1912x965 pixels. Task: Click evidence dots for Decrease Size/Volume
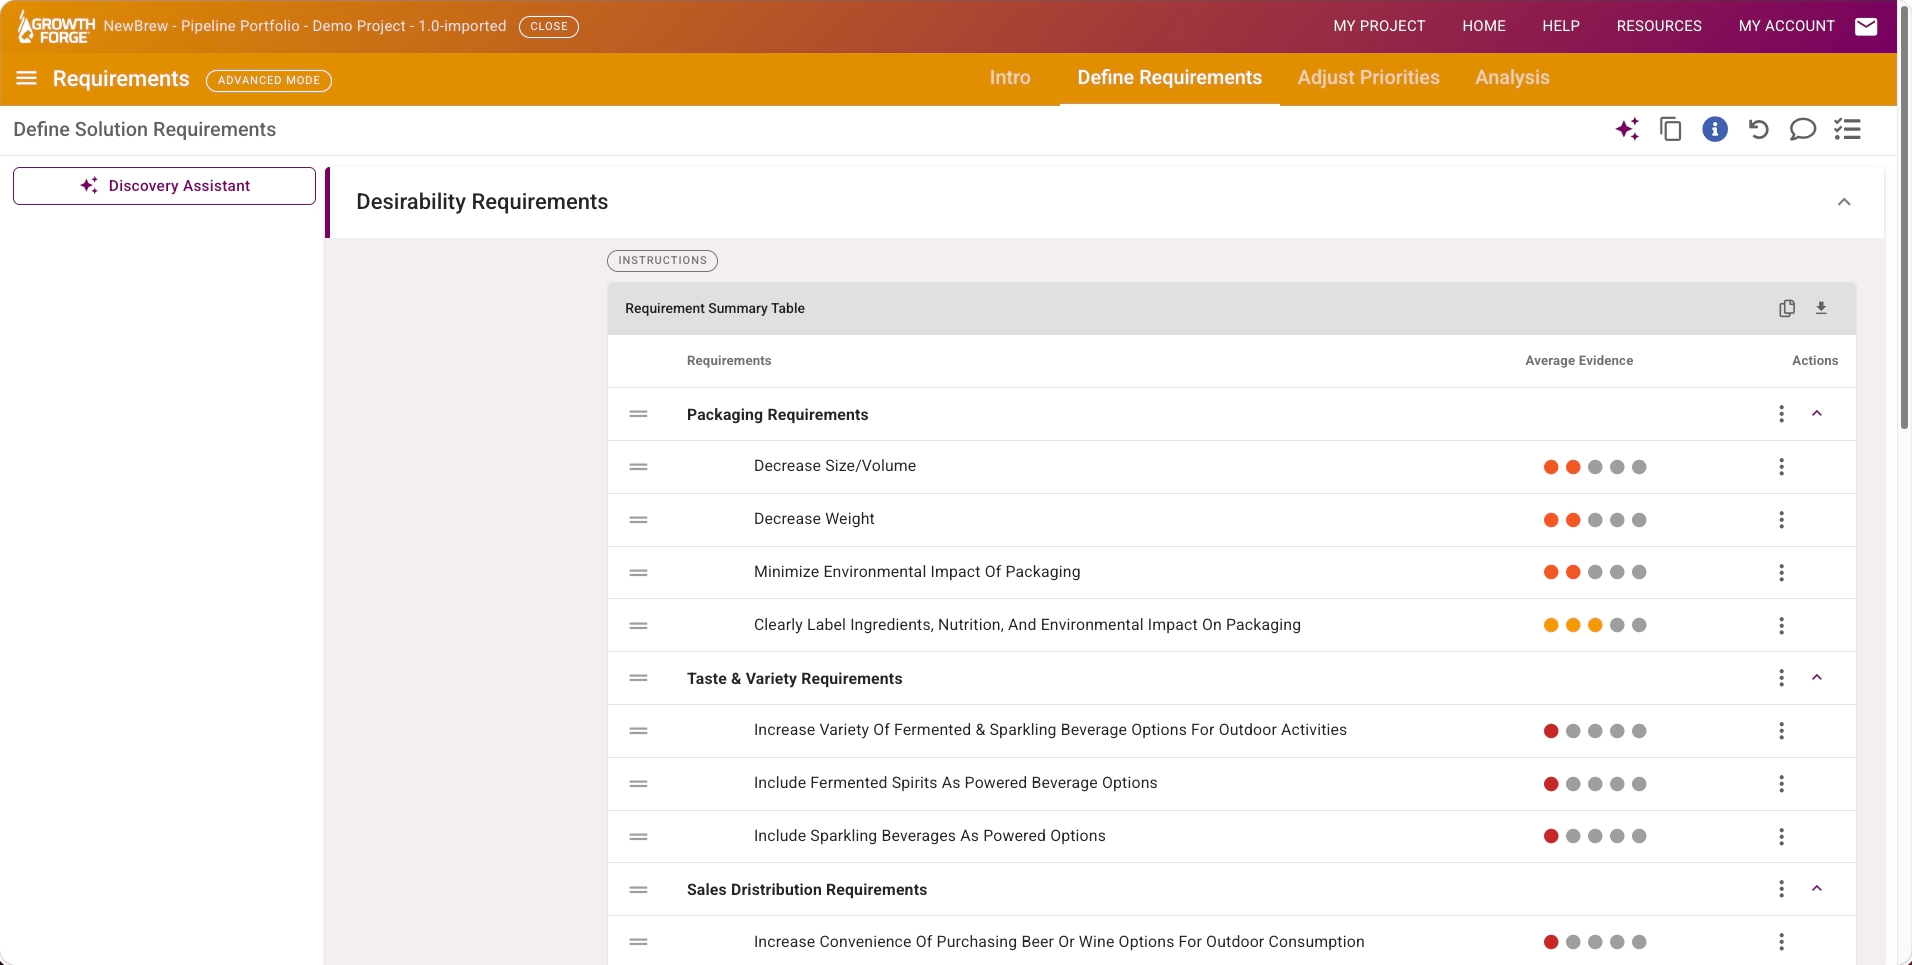[x=1595, y=467]
